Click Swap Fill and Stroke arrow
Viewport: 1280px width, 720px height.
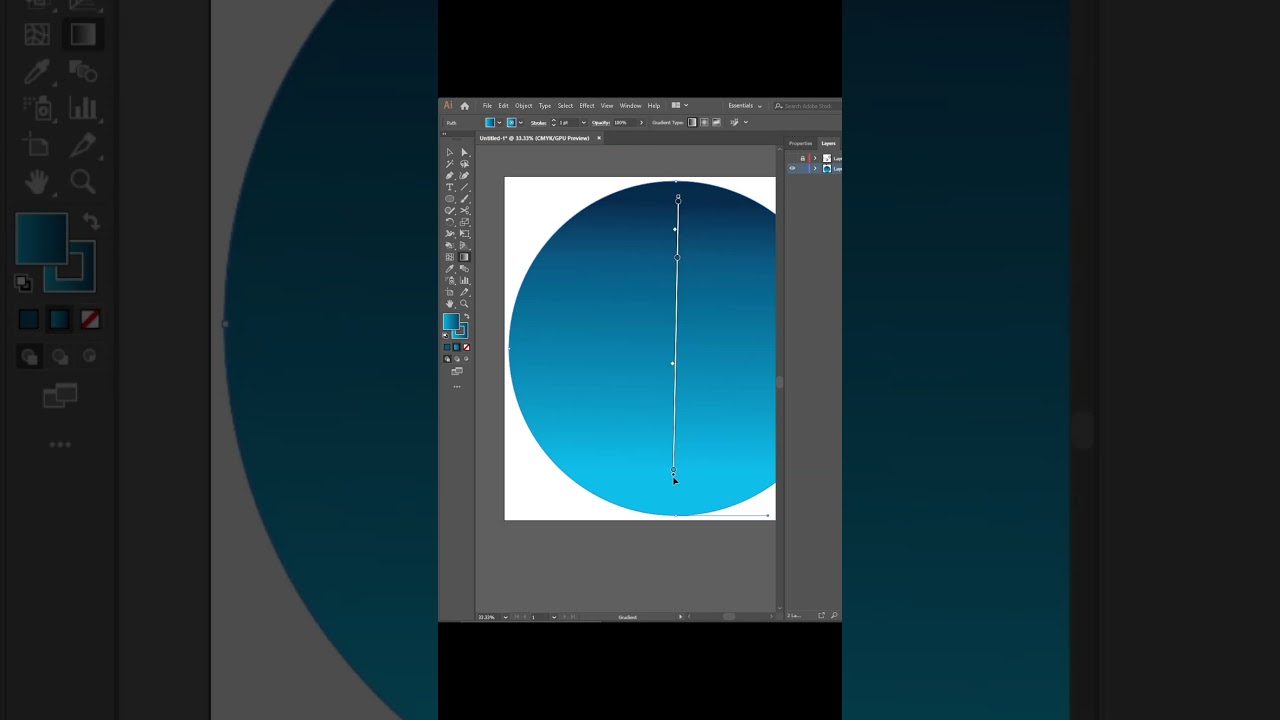[467, 316]
